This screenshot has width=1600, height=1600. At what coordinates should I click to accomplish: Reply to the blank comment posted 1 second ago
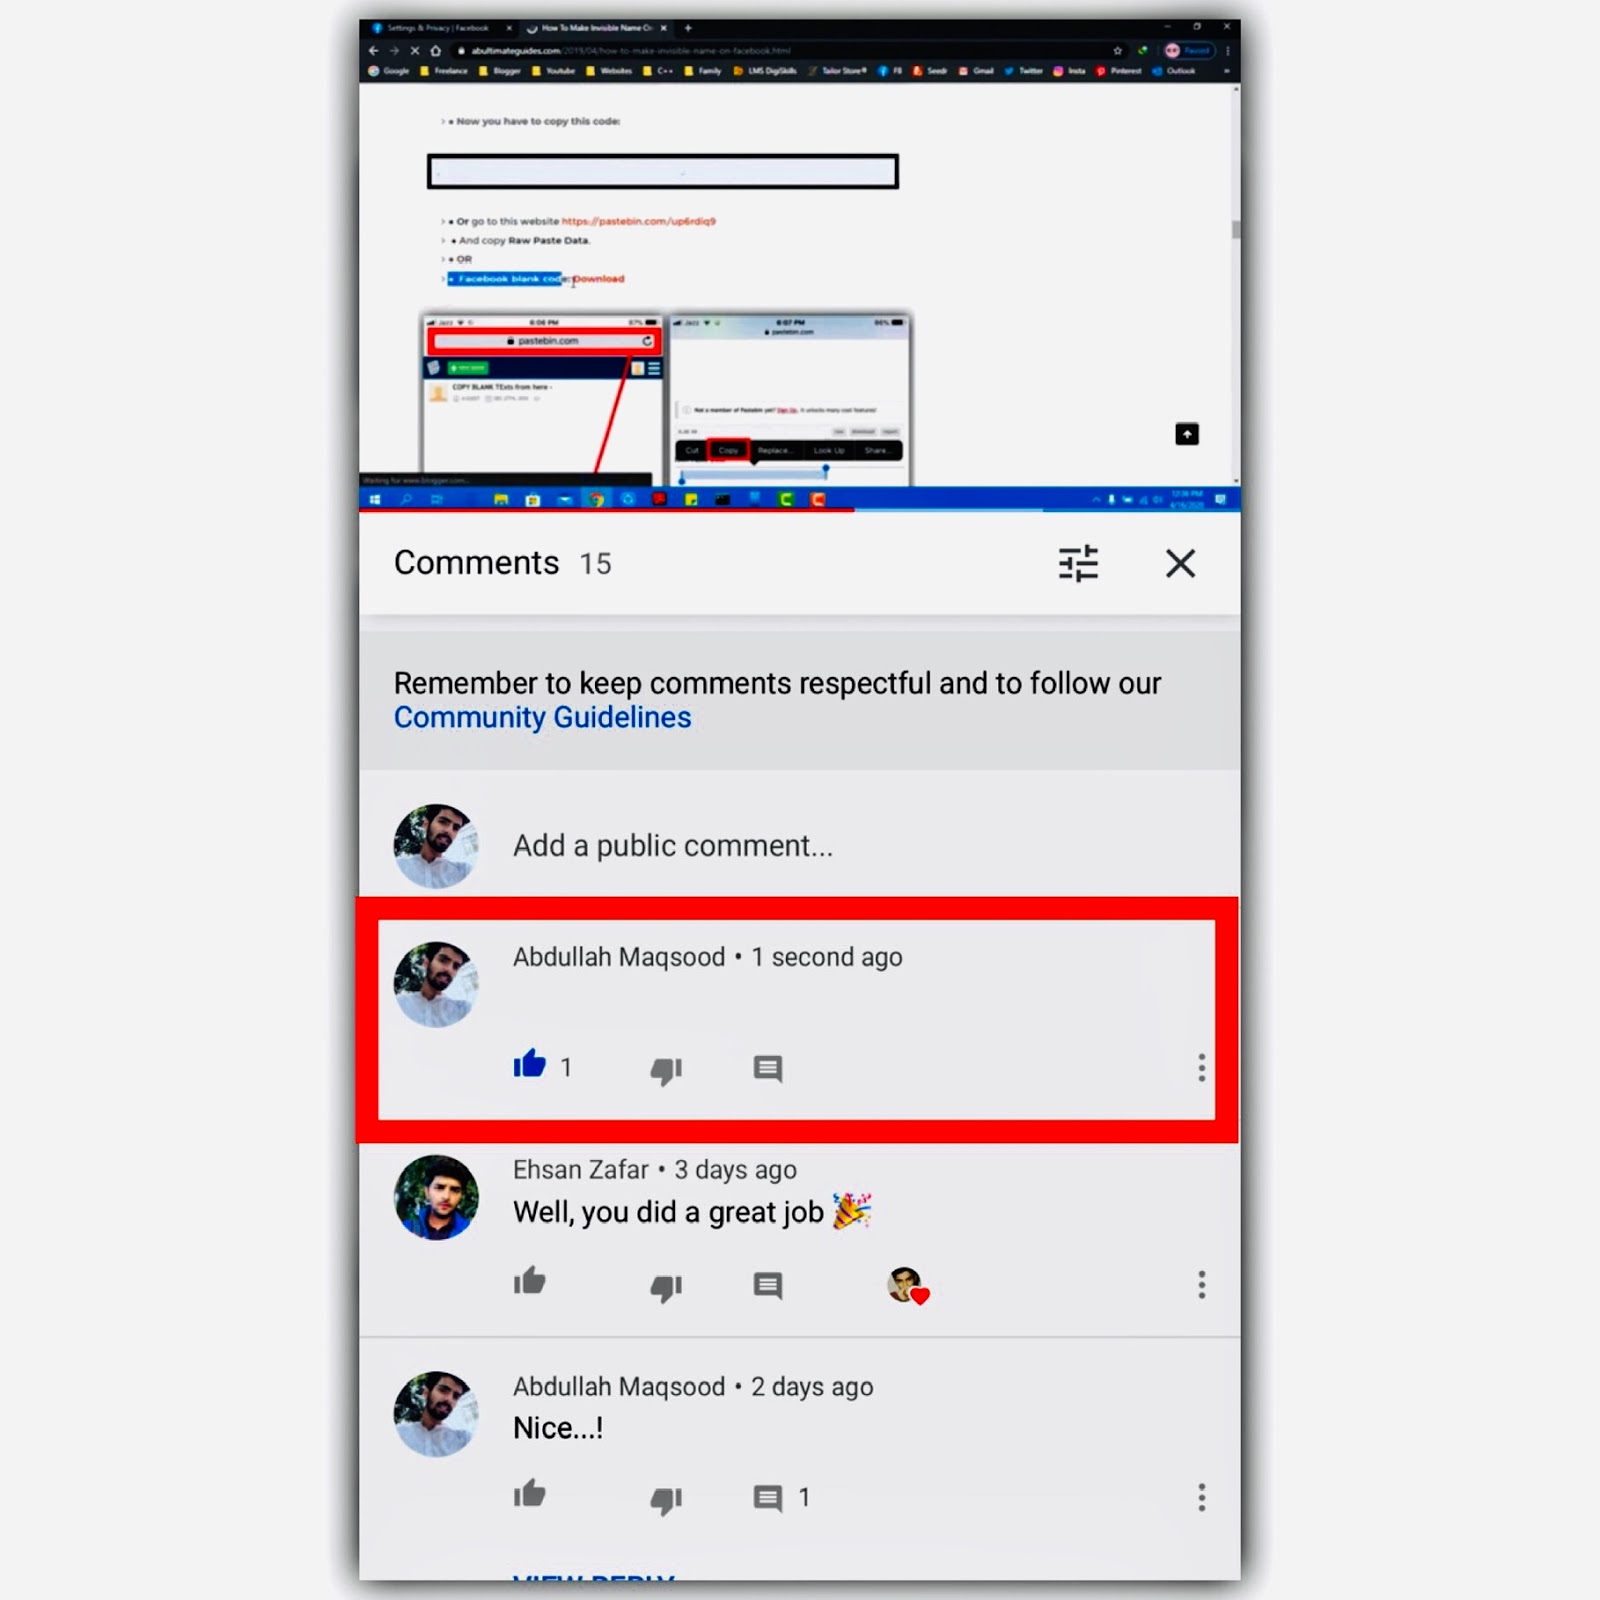(x=767, y=1068)
